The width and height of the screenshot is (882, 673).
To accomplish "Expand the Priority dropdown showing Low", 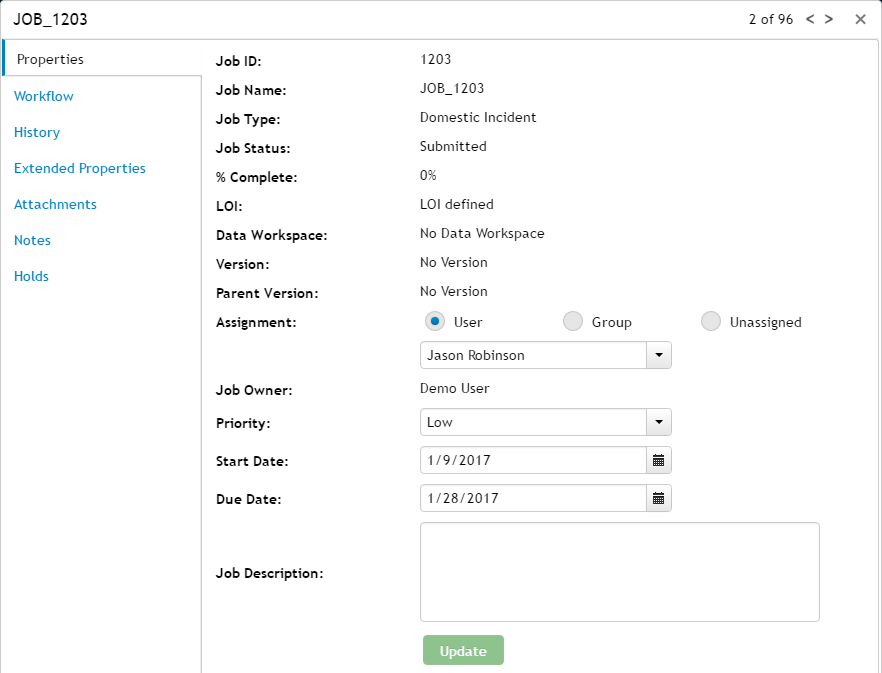I will [659, 422].
